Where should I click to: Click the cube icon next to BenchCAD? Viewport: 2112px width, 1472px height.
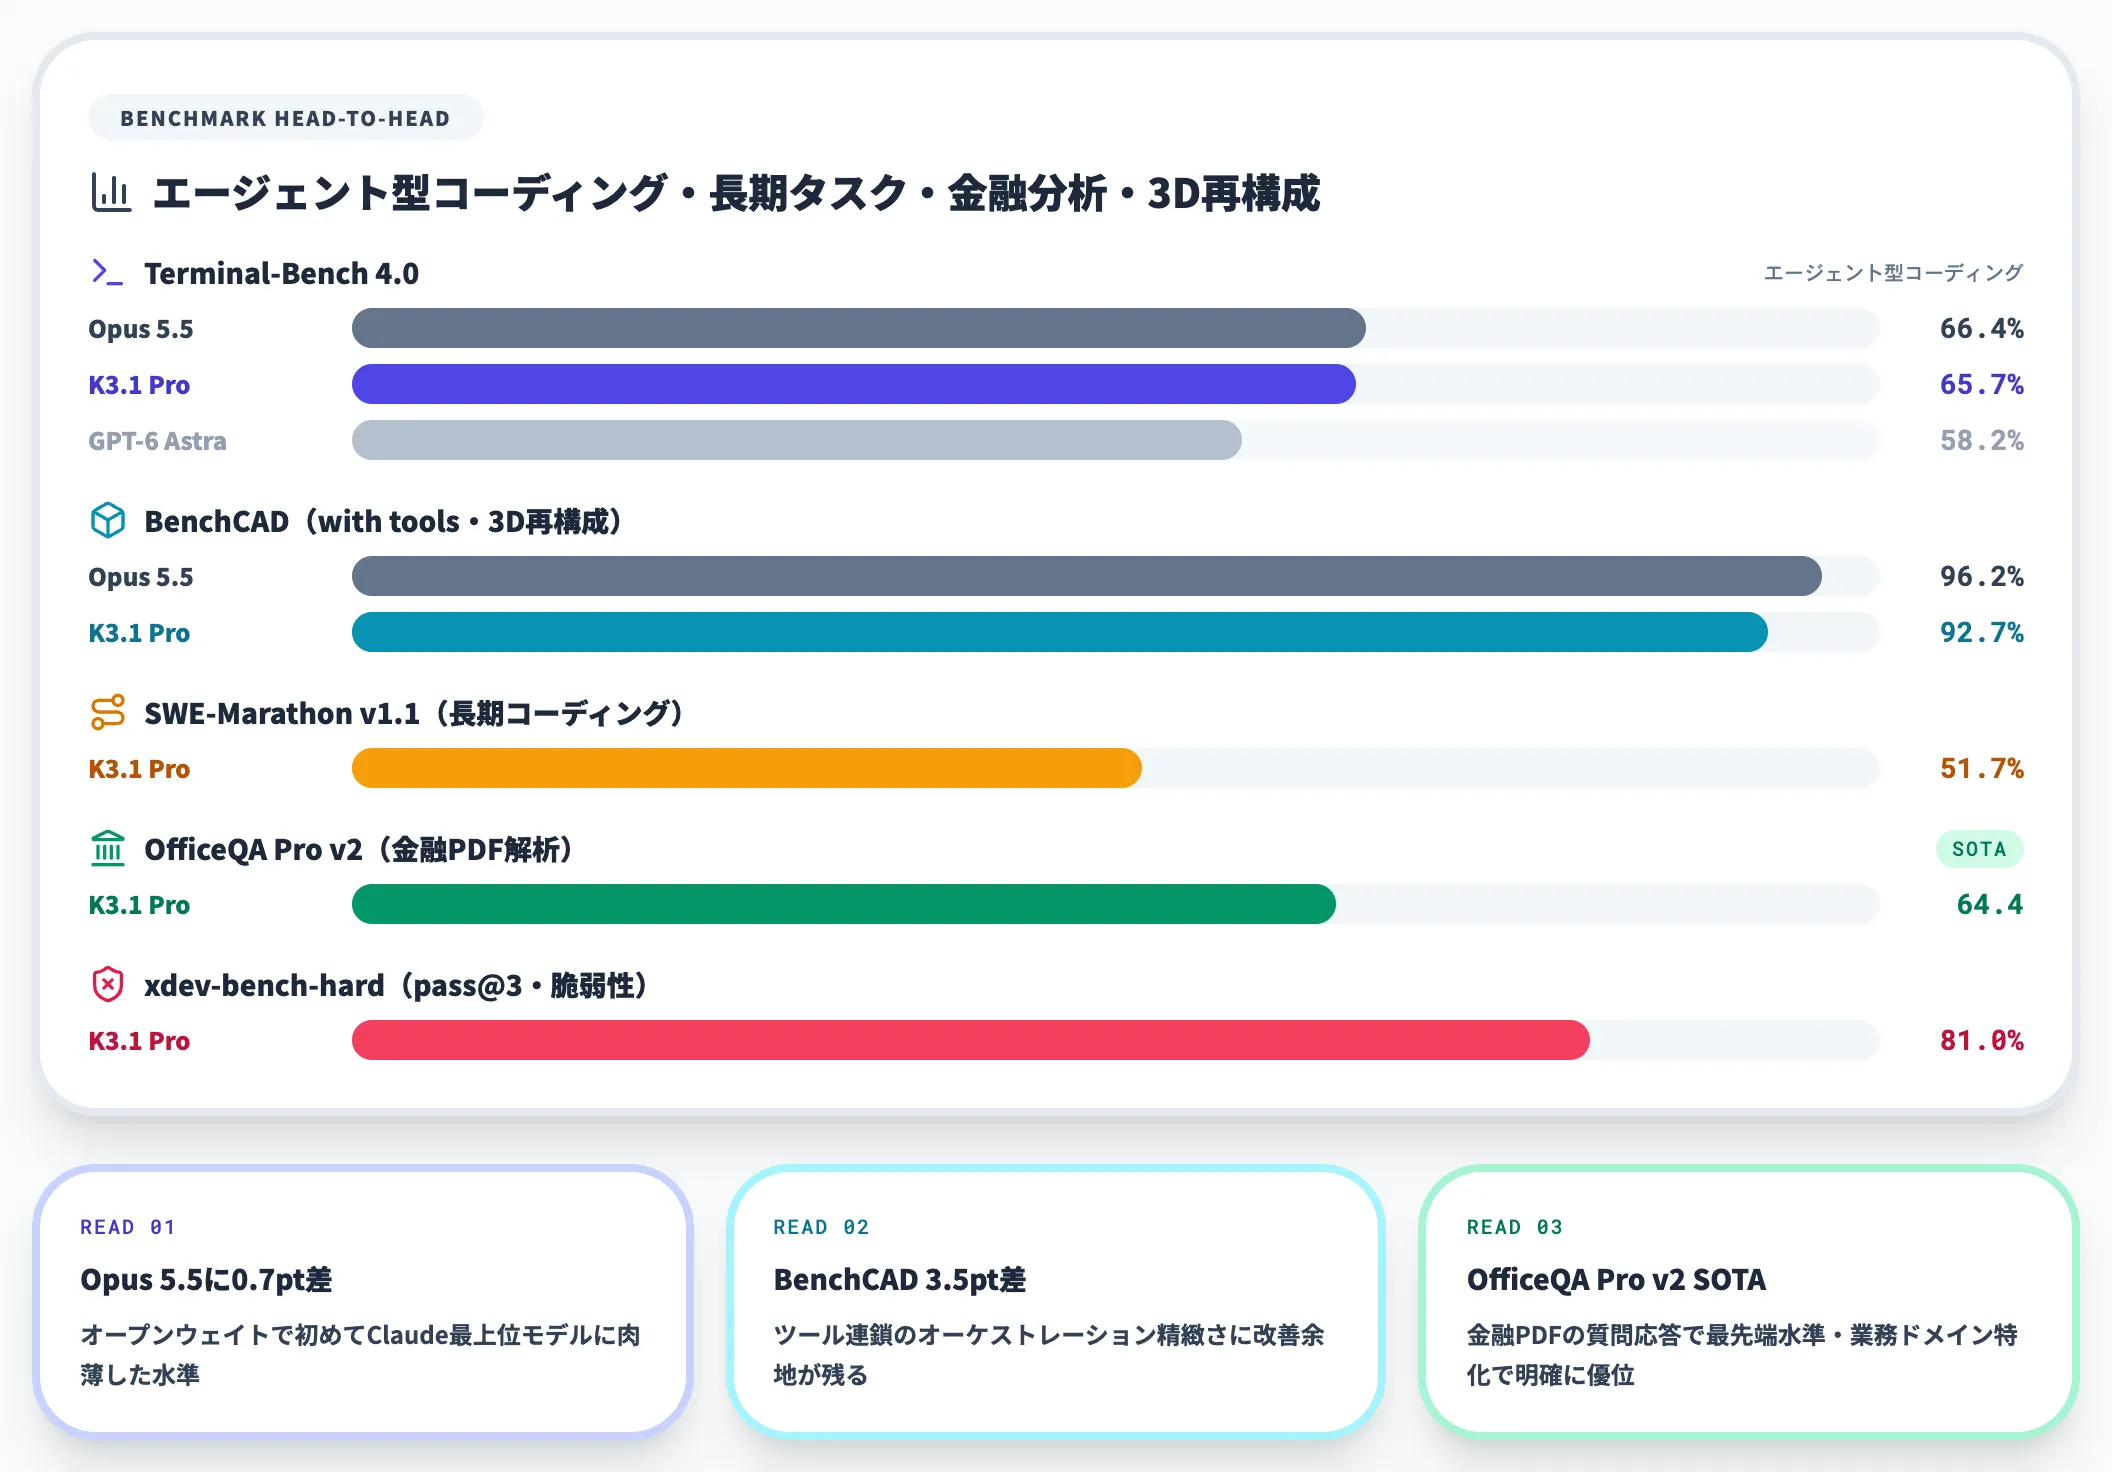click(x=108, y=520)
